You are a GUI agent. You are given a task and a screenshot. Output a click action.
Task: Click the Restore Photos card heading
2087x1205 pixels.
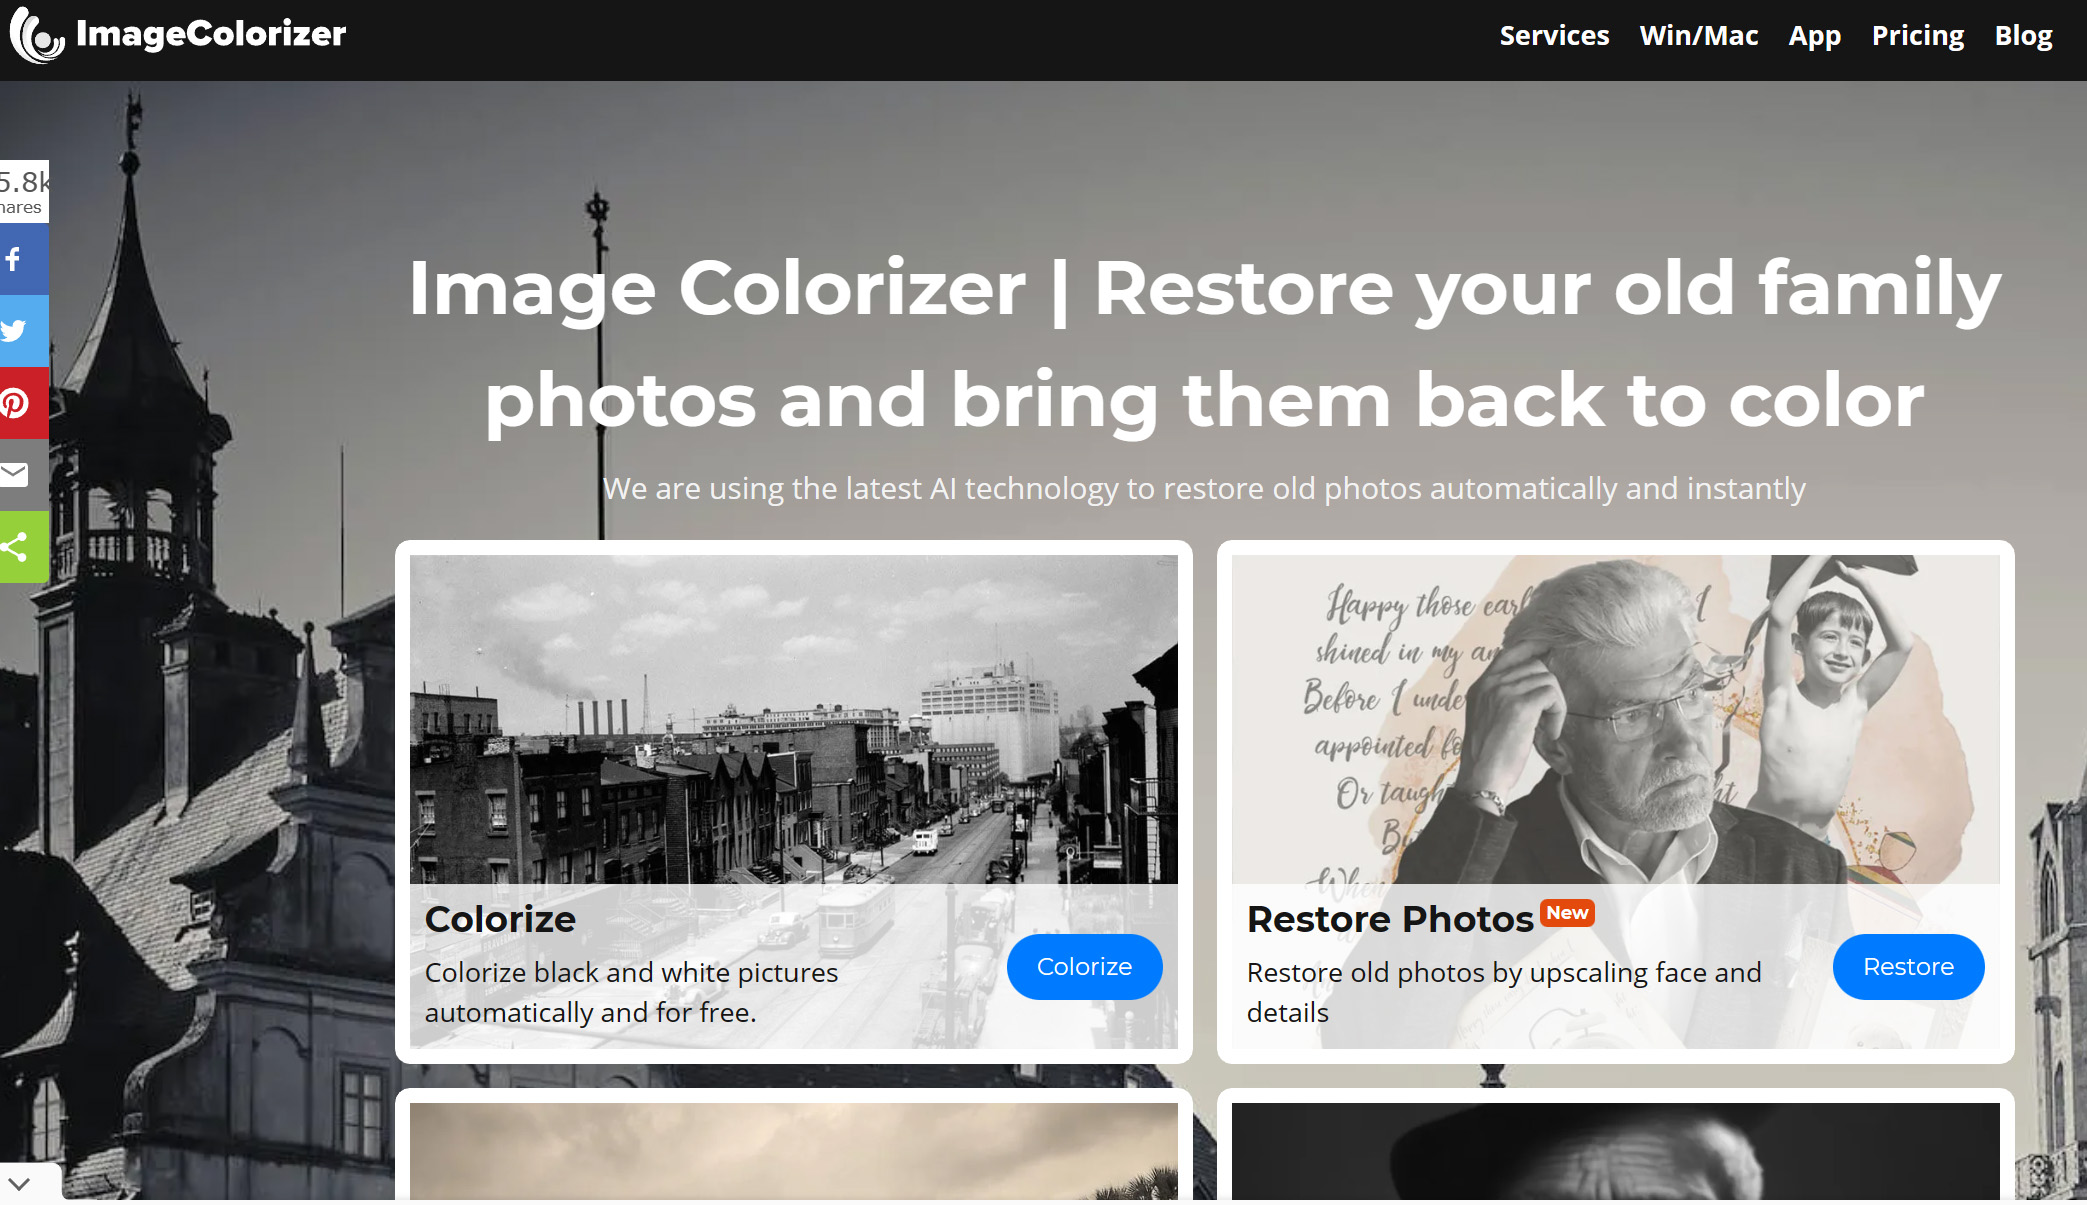click(x=1390, y=919)
